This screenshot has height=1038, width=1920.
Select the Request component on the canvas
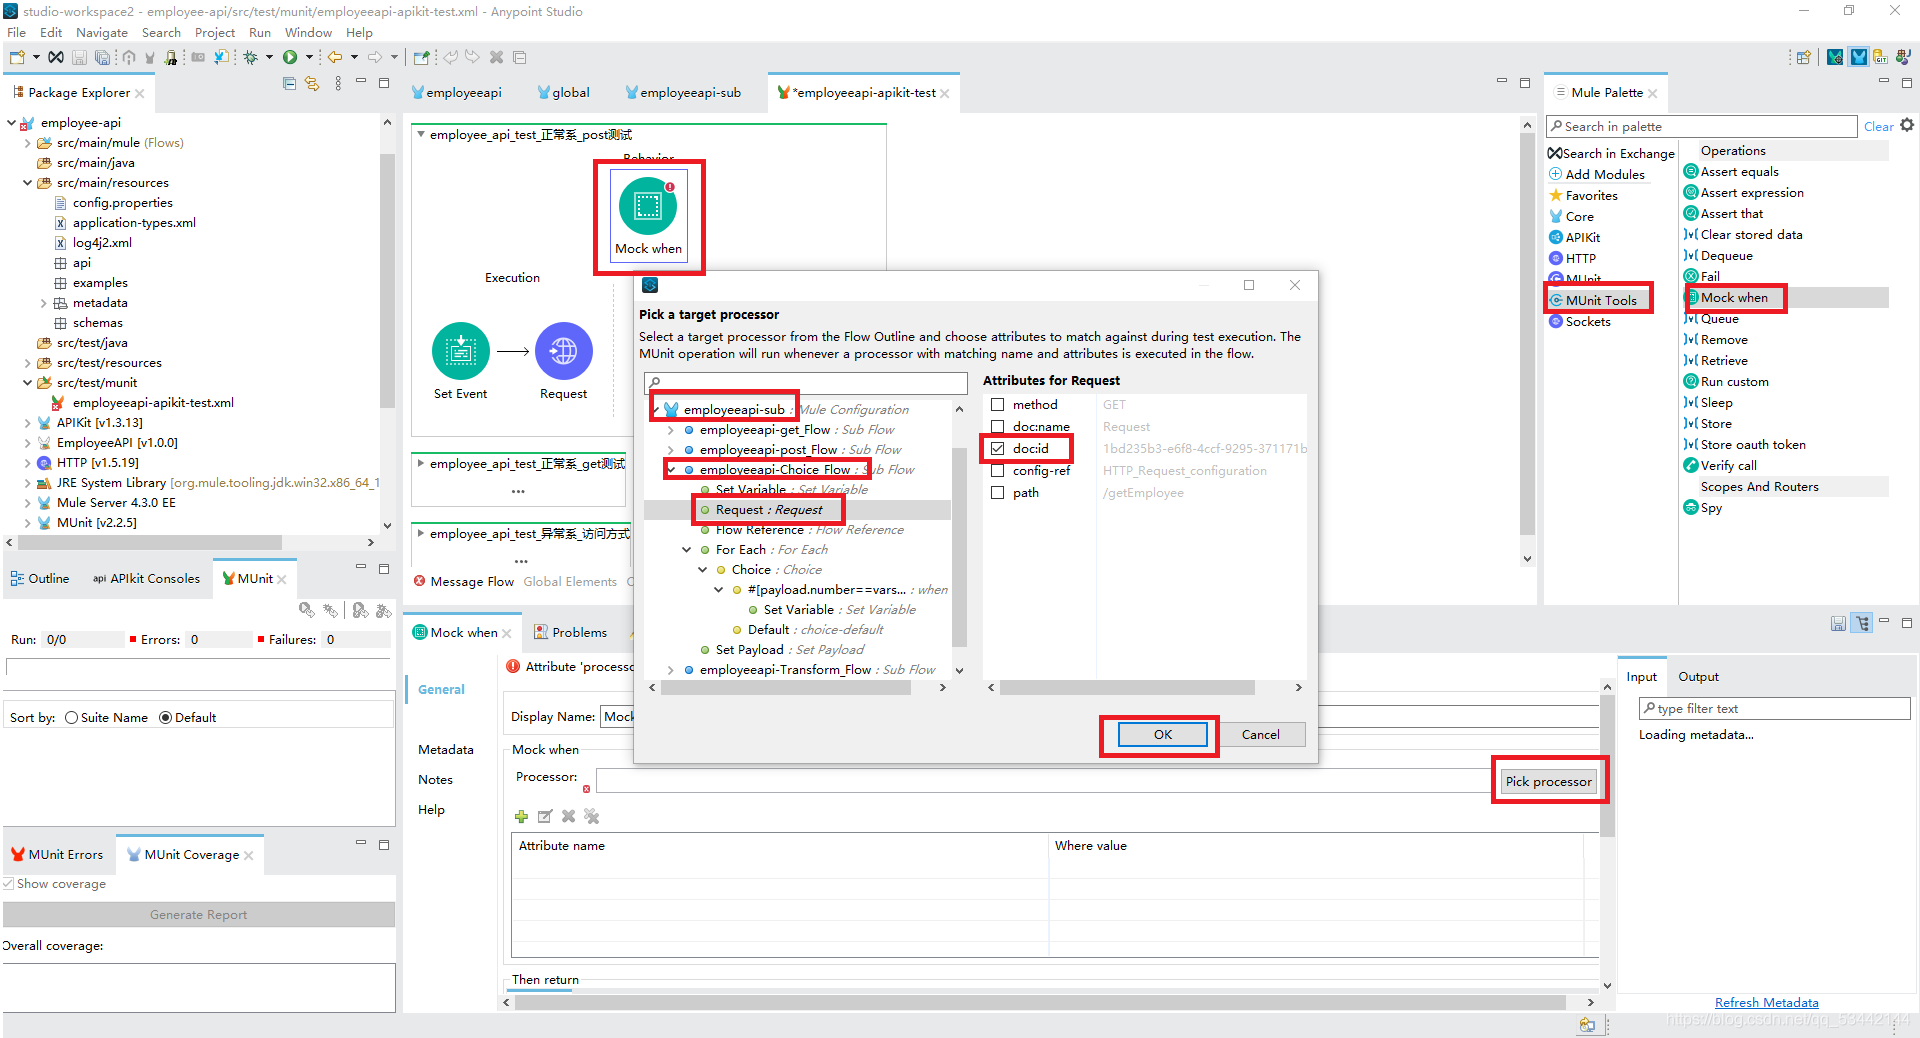(564, 351)
